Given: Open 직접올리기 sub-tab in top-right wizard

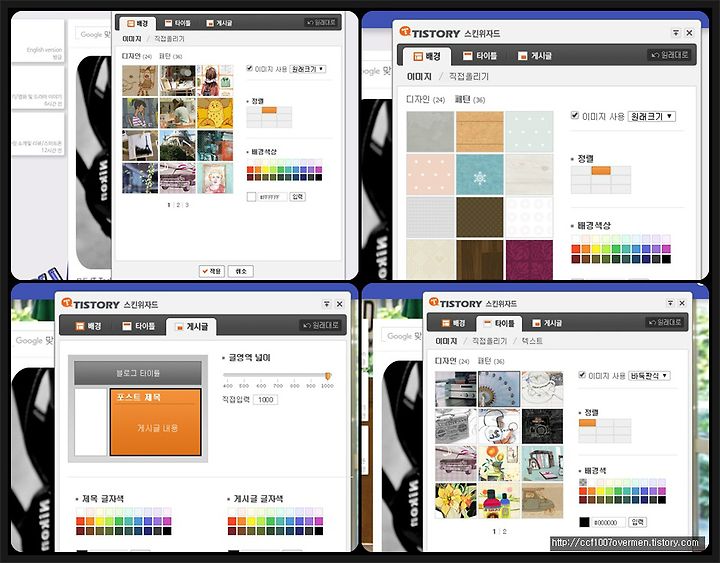Looking at the screenshot, I should (469, 77).
